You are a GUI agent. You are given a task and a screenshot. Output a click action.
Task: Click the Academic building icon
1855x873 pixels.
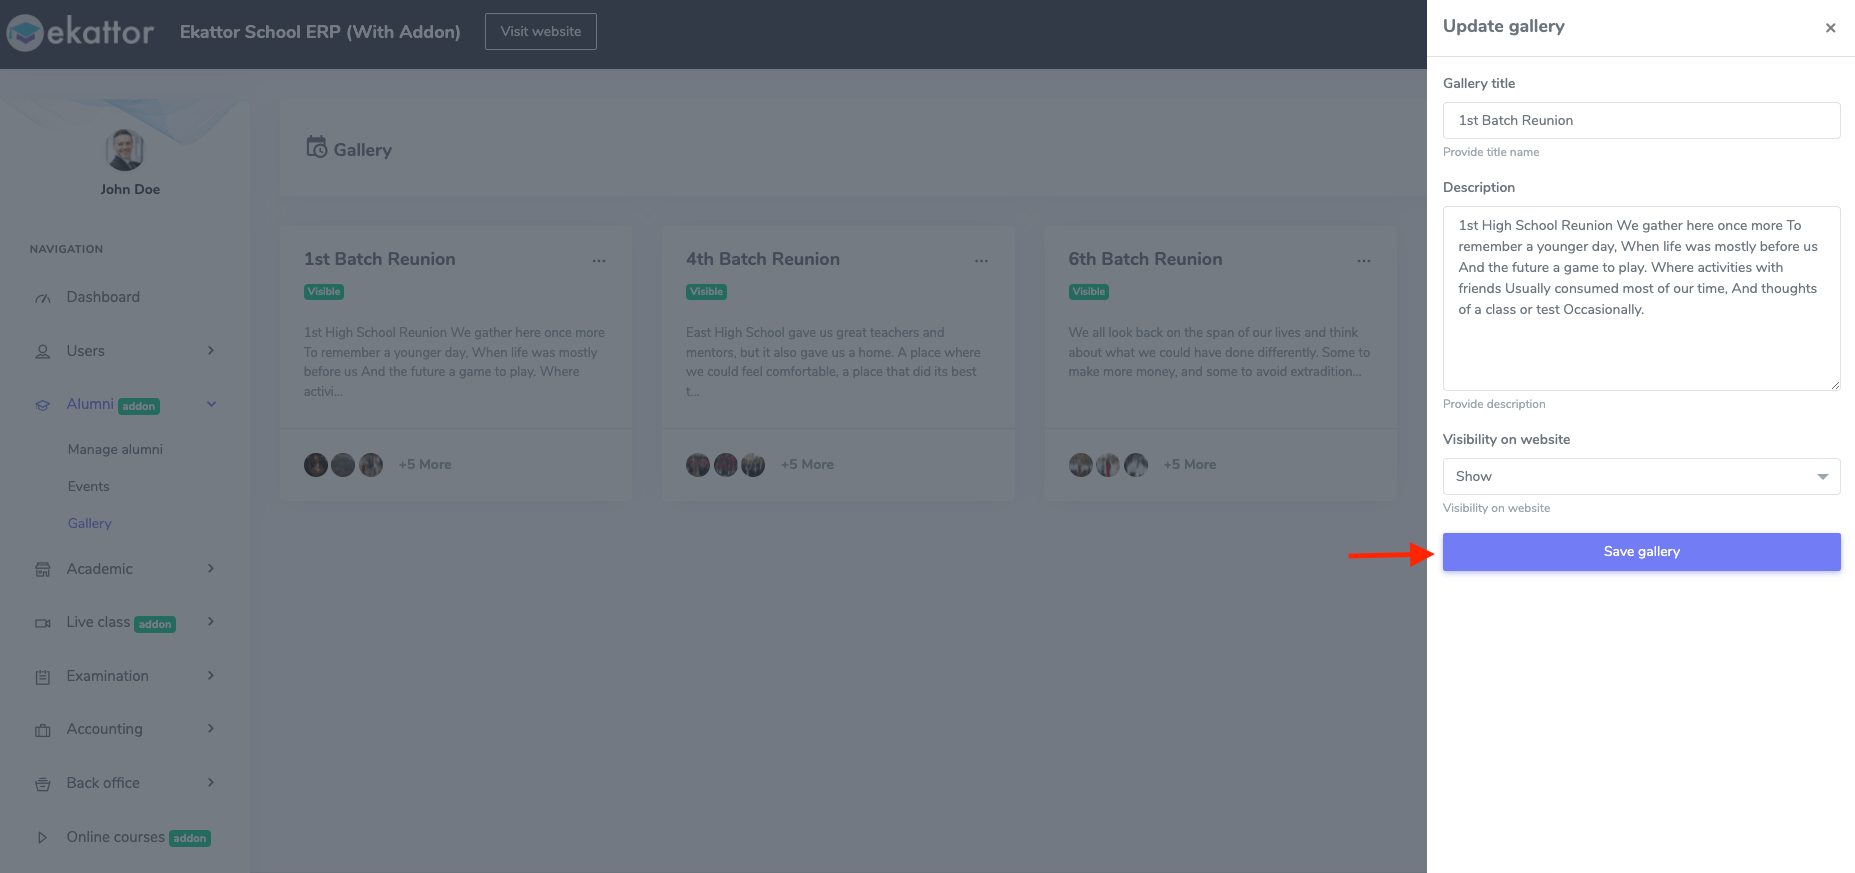pyautogui.click(x=43, y=570)
